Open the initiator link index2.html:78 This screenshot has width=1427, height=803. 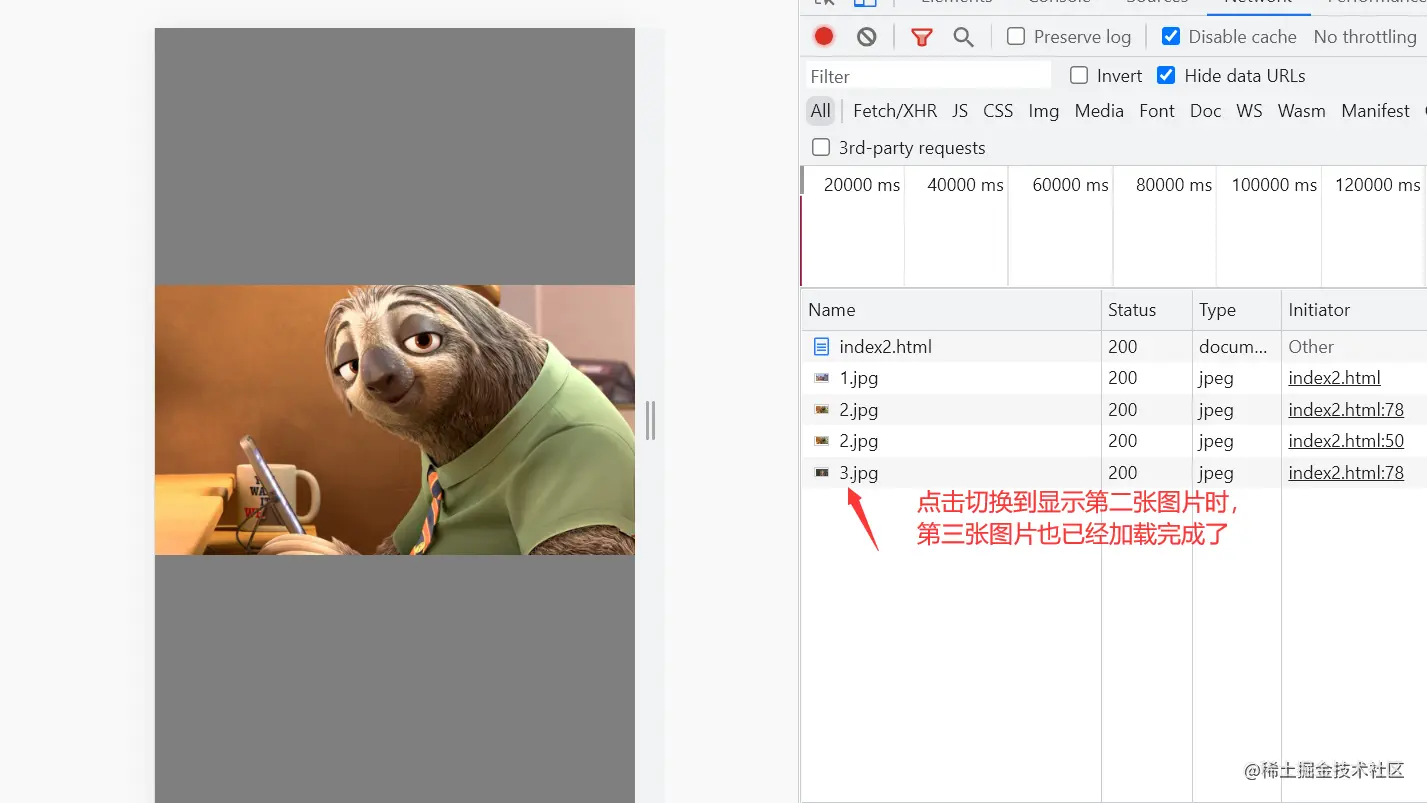[1347, 409]
